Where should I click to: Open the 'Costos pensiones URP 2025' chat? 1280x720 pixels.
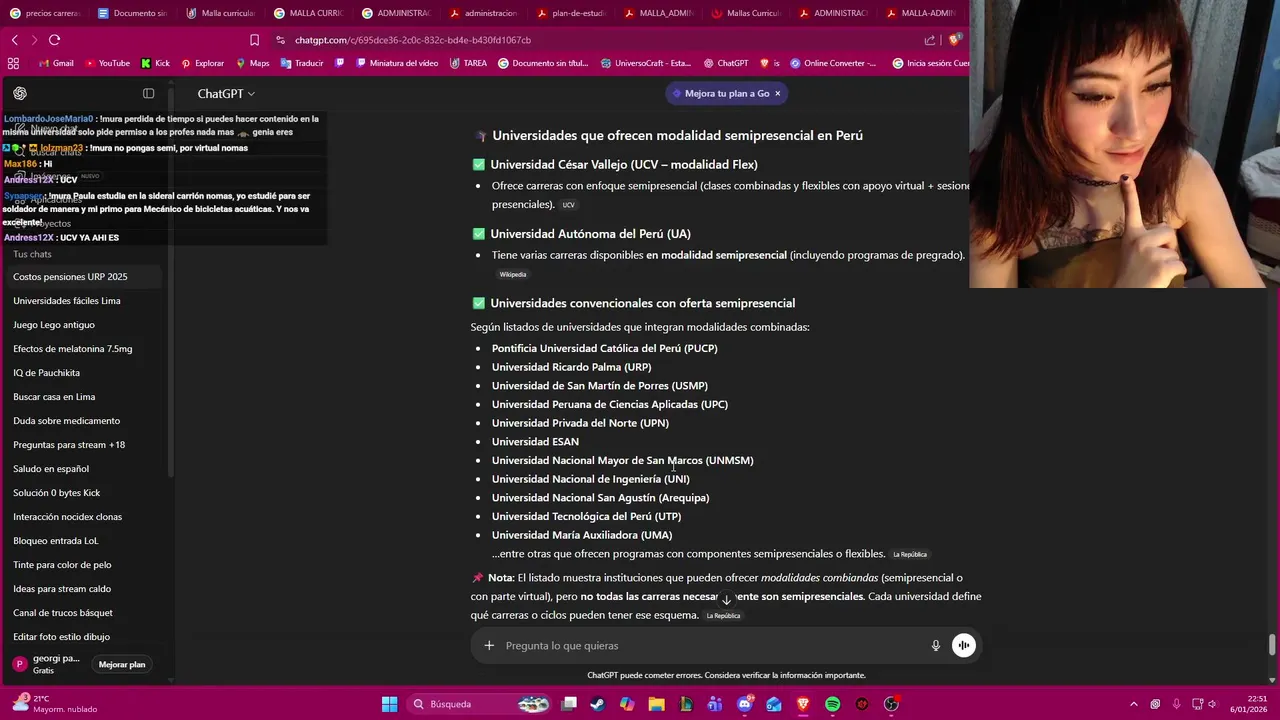coord(84,276)
